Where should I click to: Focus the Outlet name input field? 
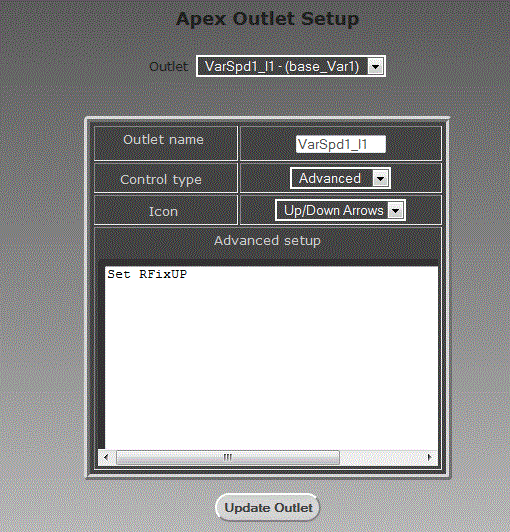tap(341, 144)
